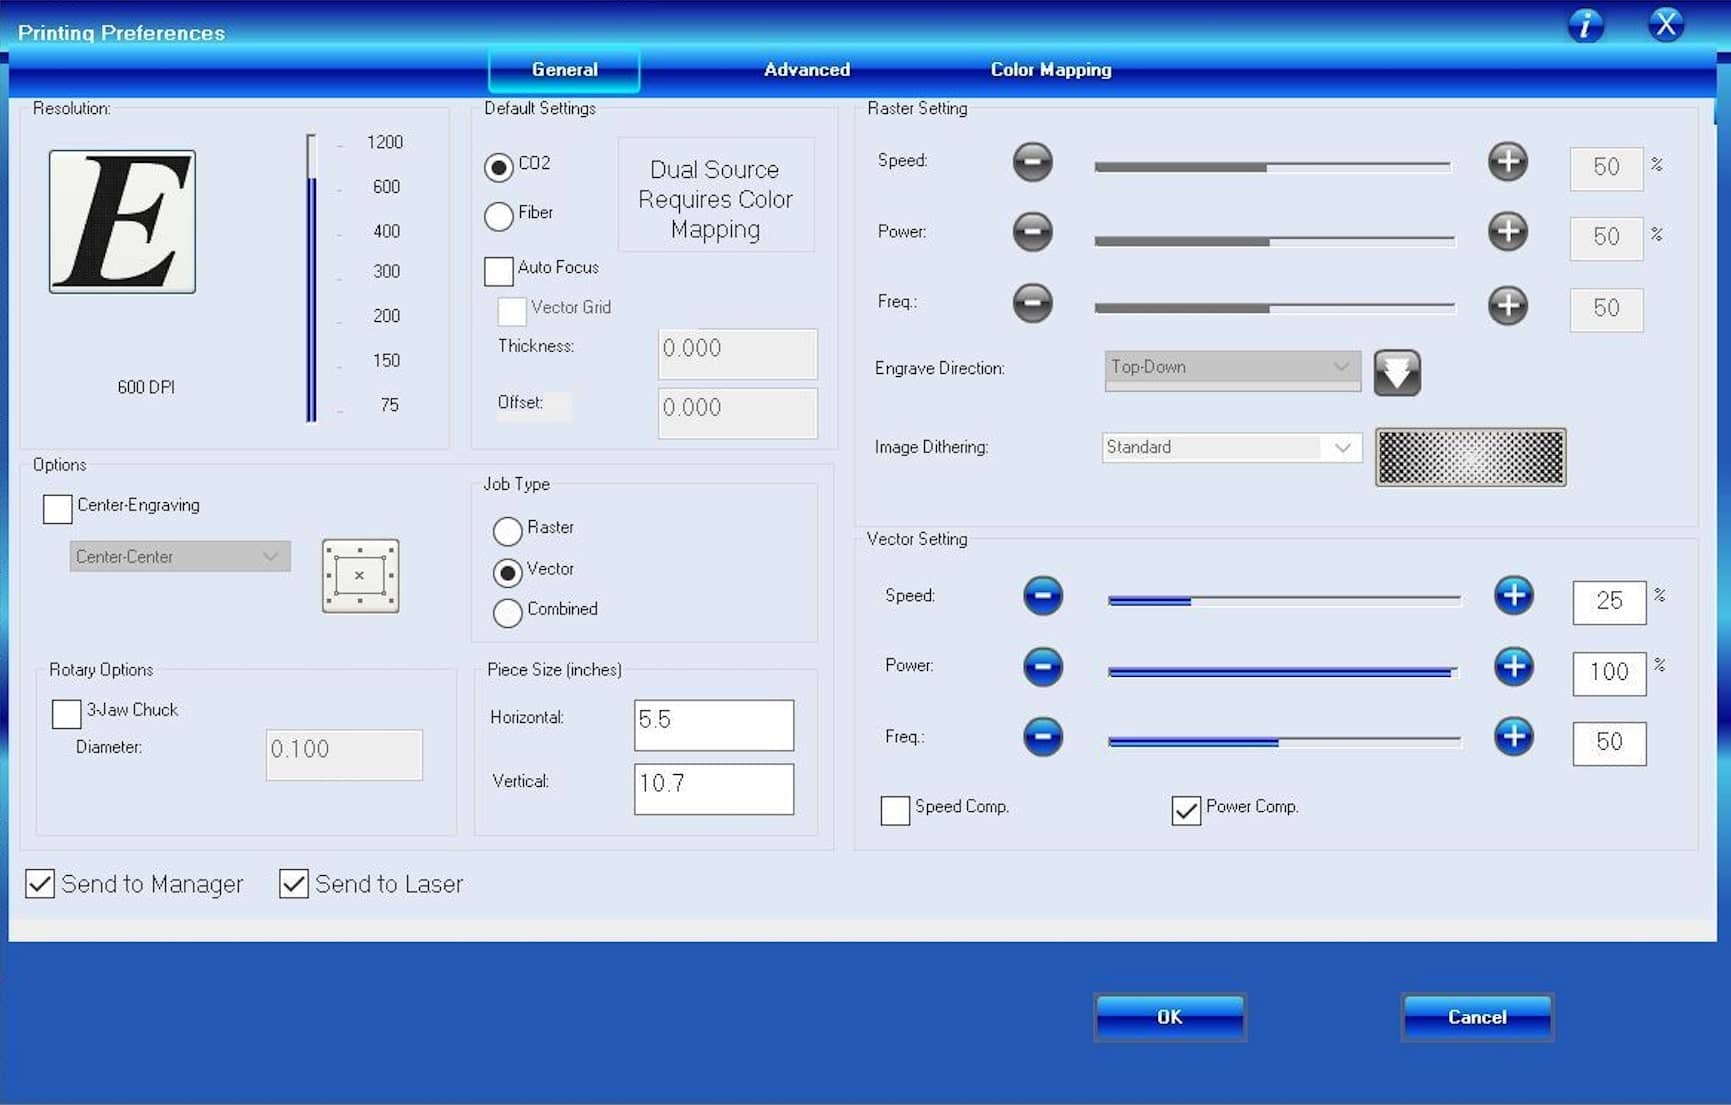Switch to the Advanced tab

(806, 69)
